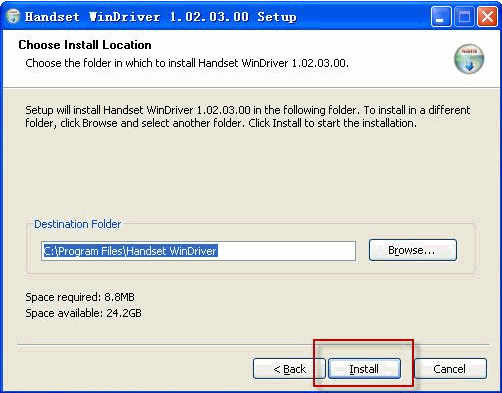
Task: Click the Install button
Action: (364, 369)
